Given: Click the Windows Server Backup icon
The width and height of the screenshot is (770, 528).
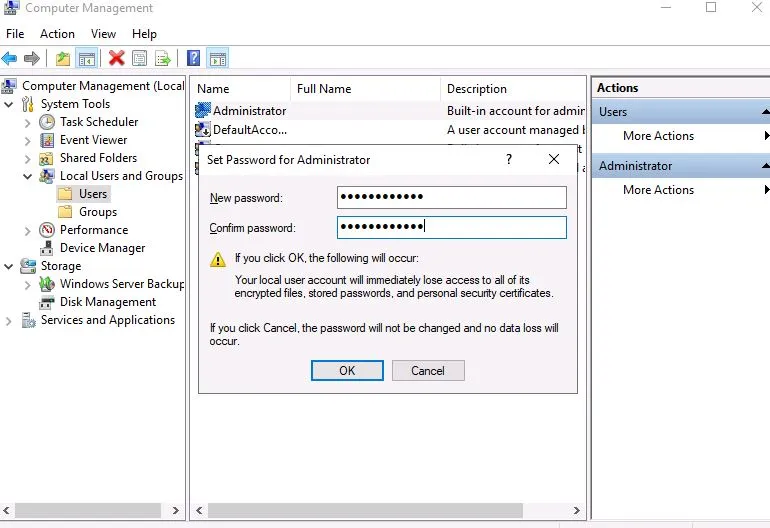Looking at the screenshot, I should point(47,284).
